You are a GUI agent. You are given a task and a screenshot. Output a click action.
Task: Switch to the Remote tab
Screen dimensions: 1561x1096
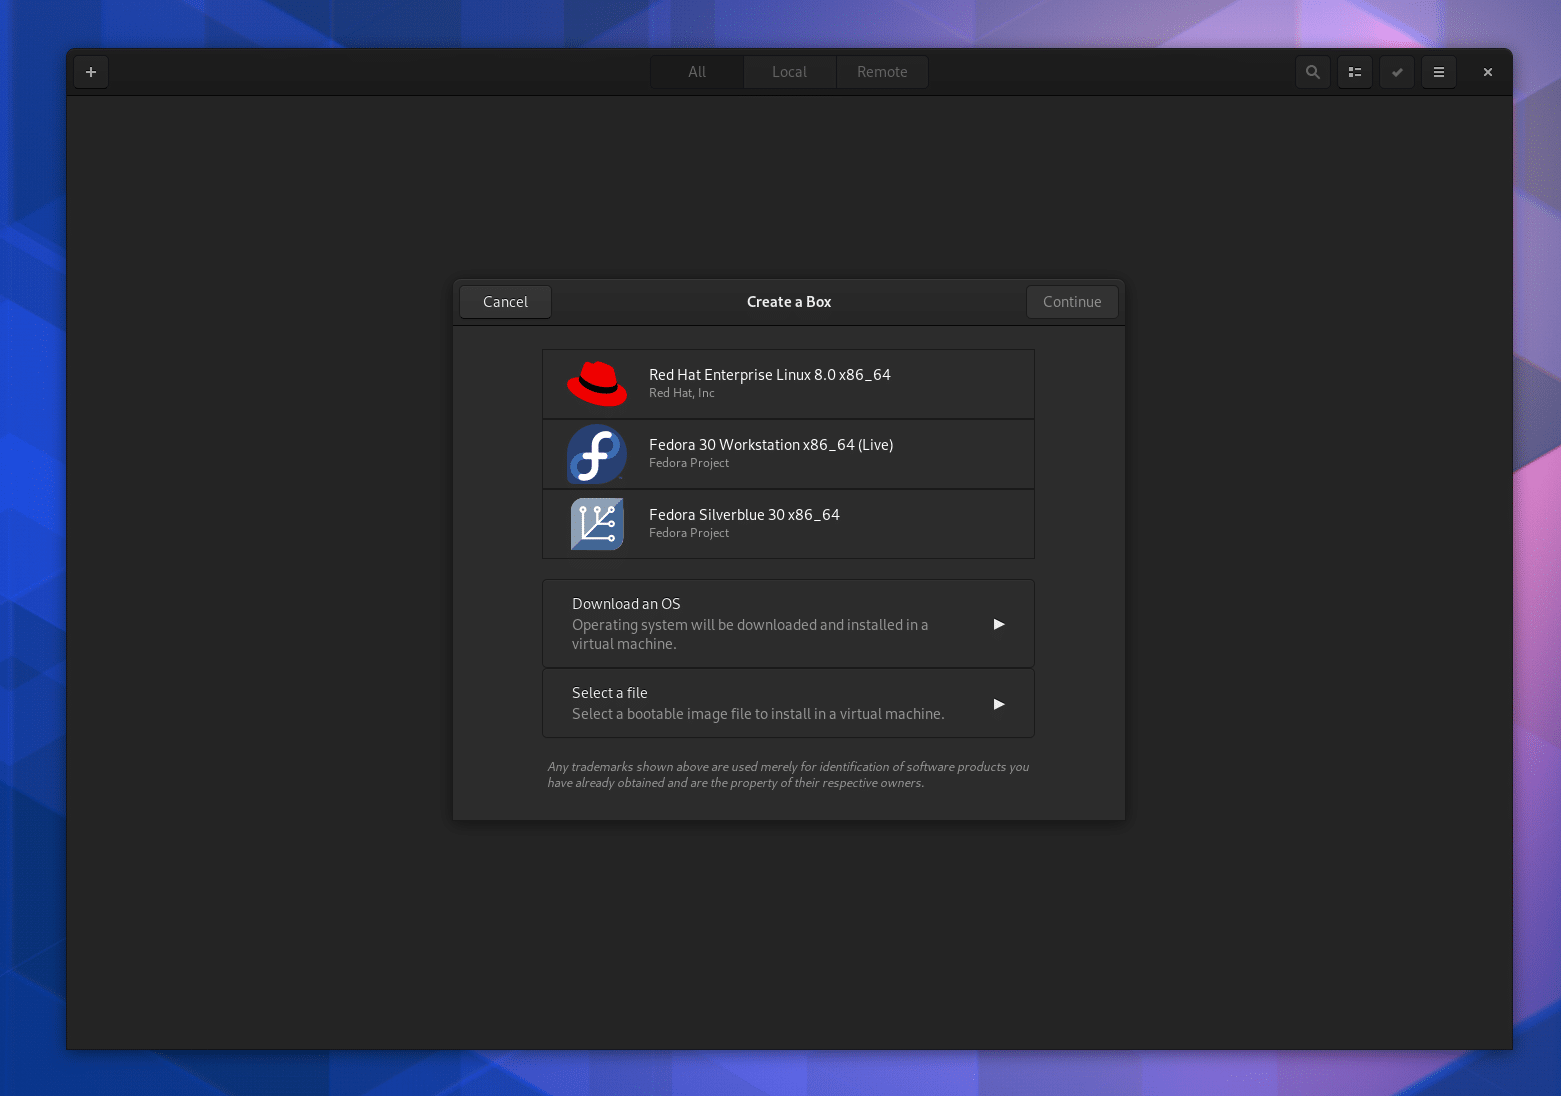(881, 71)
